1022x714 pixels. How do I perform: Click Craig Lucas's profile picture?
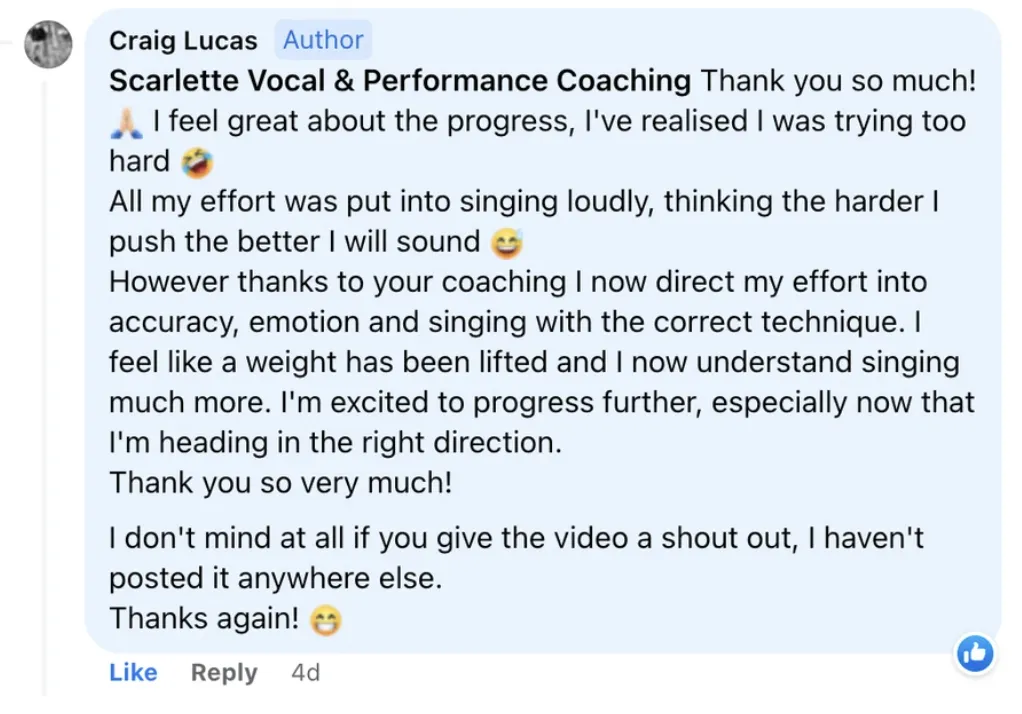click(47, 43)
